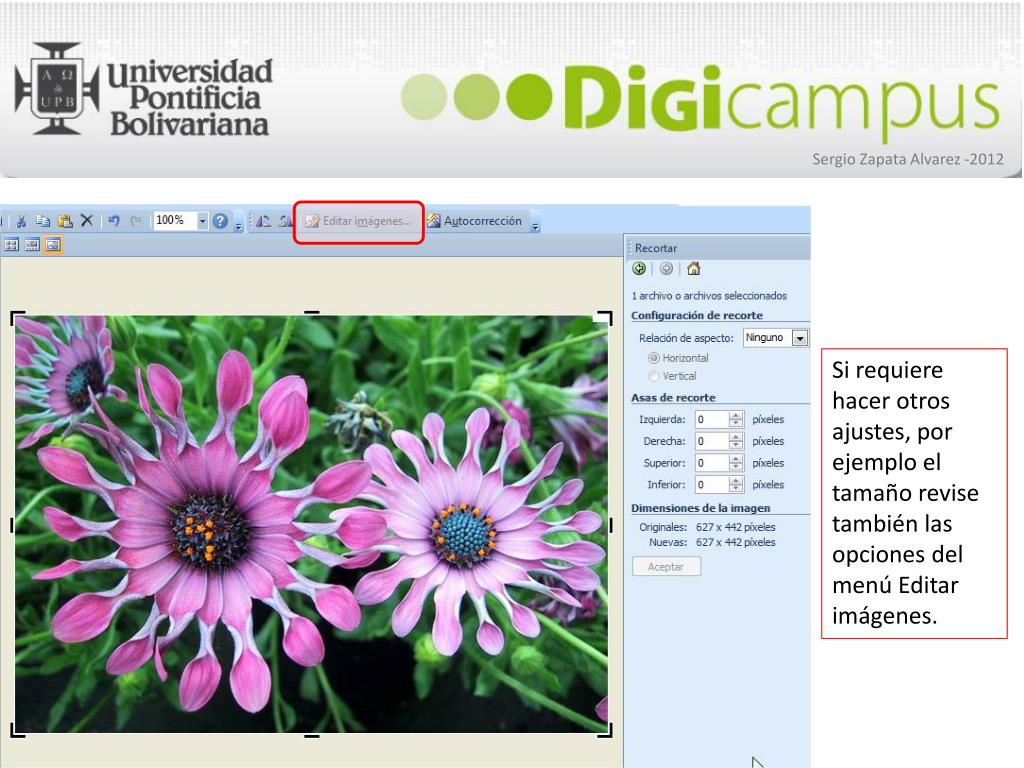Open the zoom 100% dropdown arrow
1024x768 pixels.
[202, 221]
